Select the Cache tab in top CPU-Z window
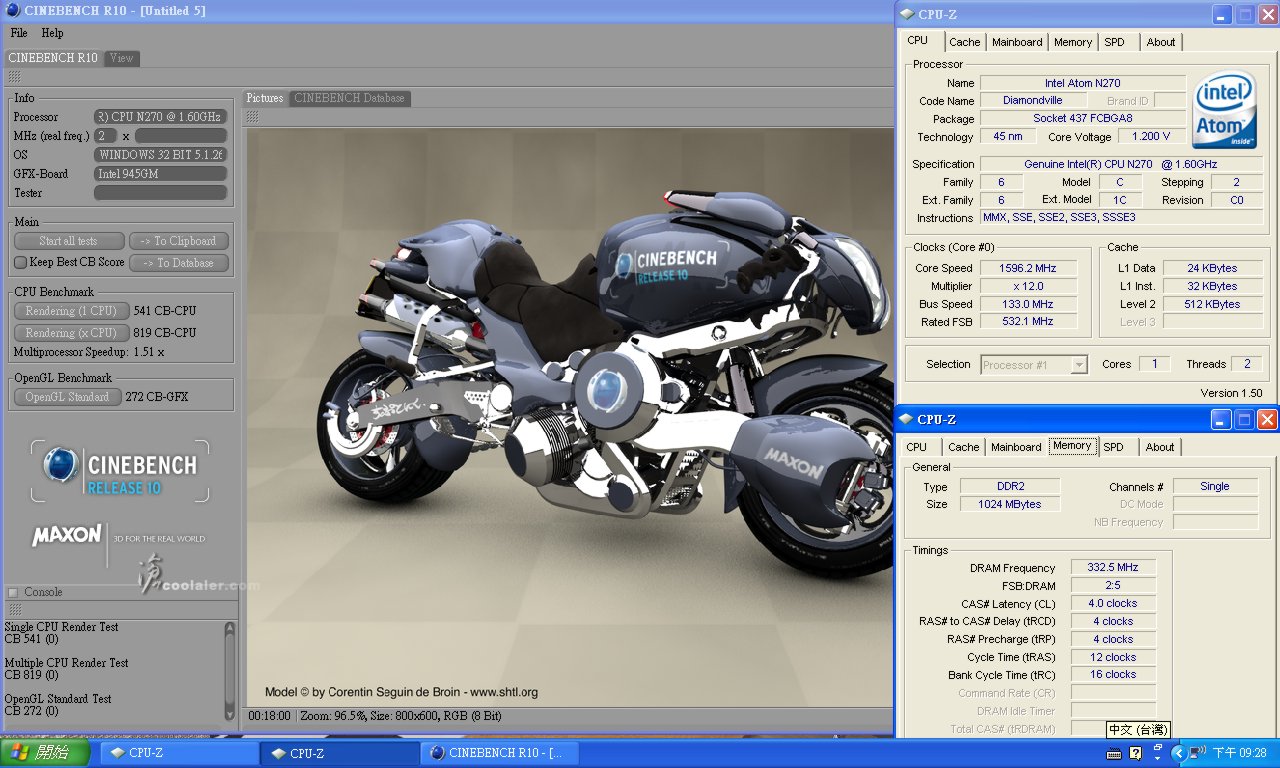The height and width of the screenshot is (768, 1280). 965,42
